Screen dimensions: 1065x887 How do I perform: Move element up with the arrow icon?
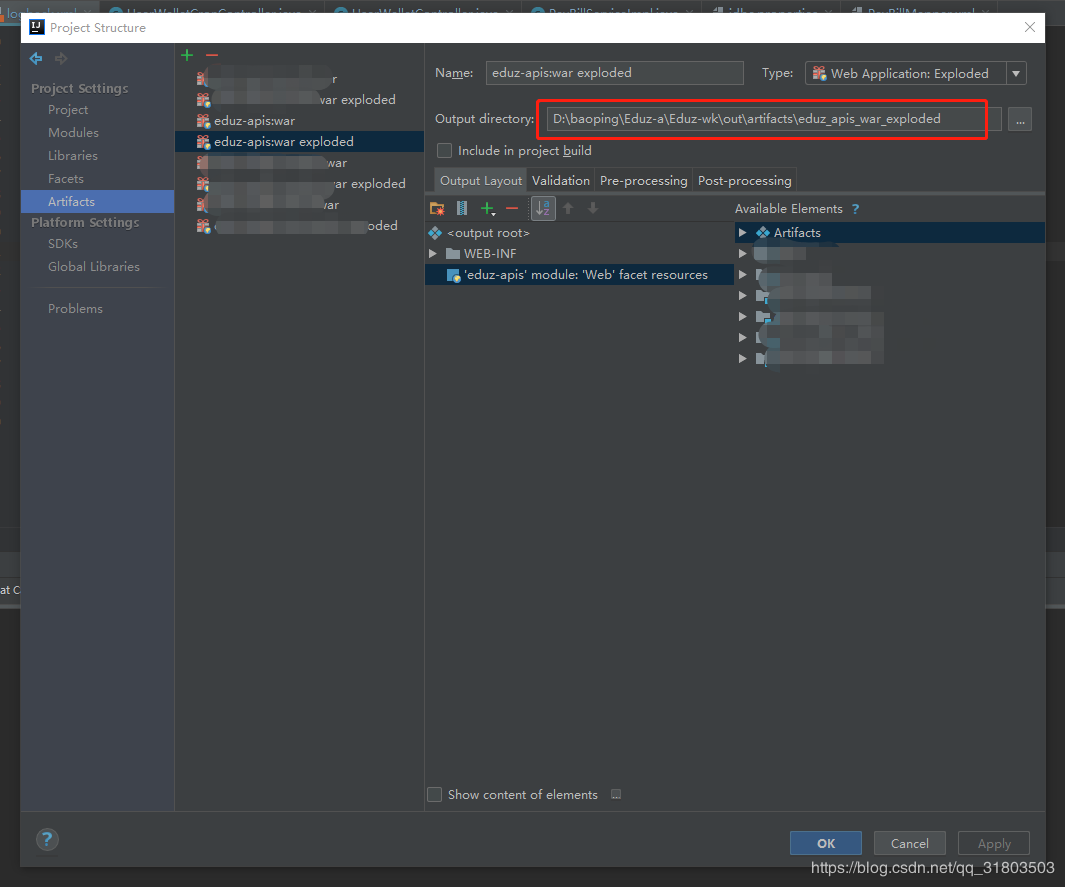tap(568, 208)
